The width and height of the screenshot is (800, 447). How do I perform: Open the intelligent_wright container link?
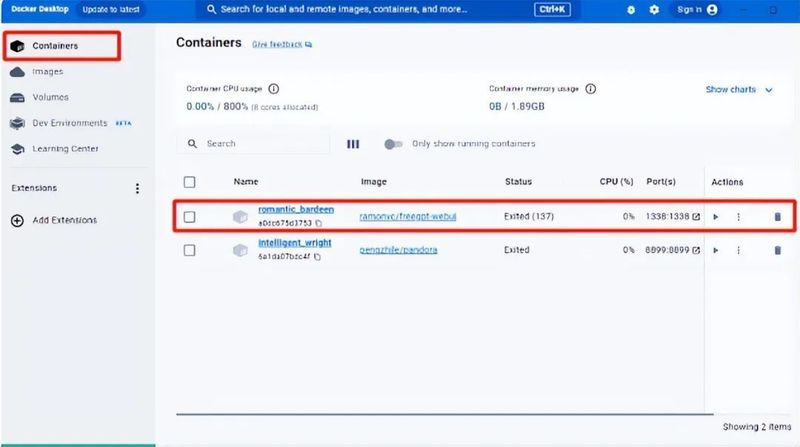pos(295,243)
